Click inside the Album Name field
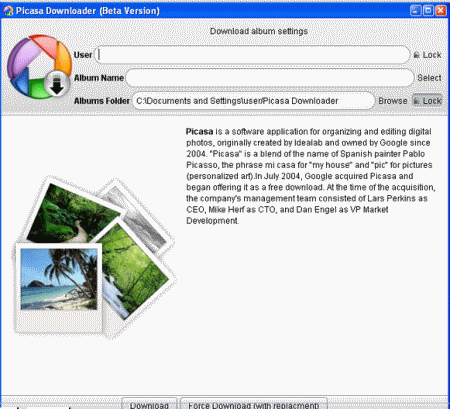Viewport: 450px width, 409px height. click(x=270, y=78)
